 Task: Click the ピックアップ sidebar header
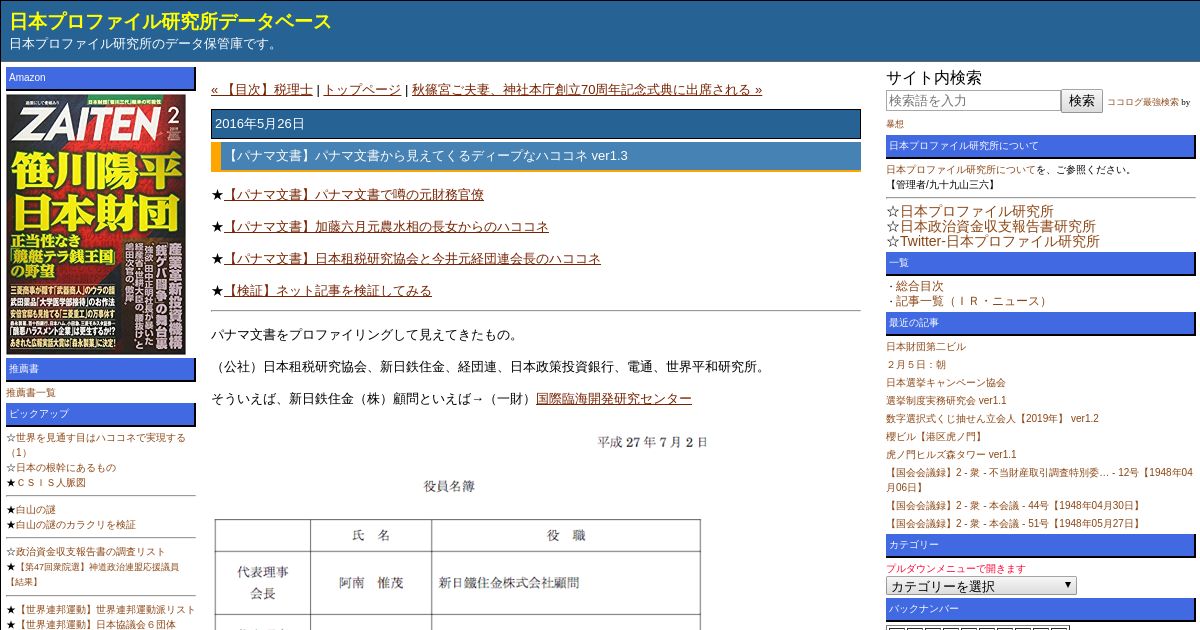click(101, 414)
